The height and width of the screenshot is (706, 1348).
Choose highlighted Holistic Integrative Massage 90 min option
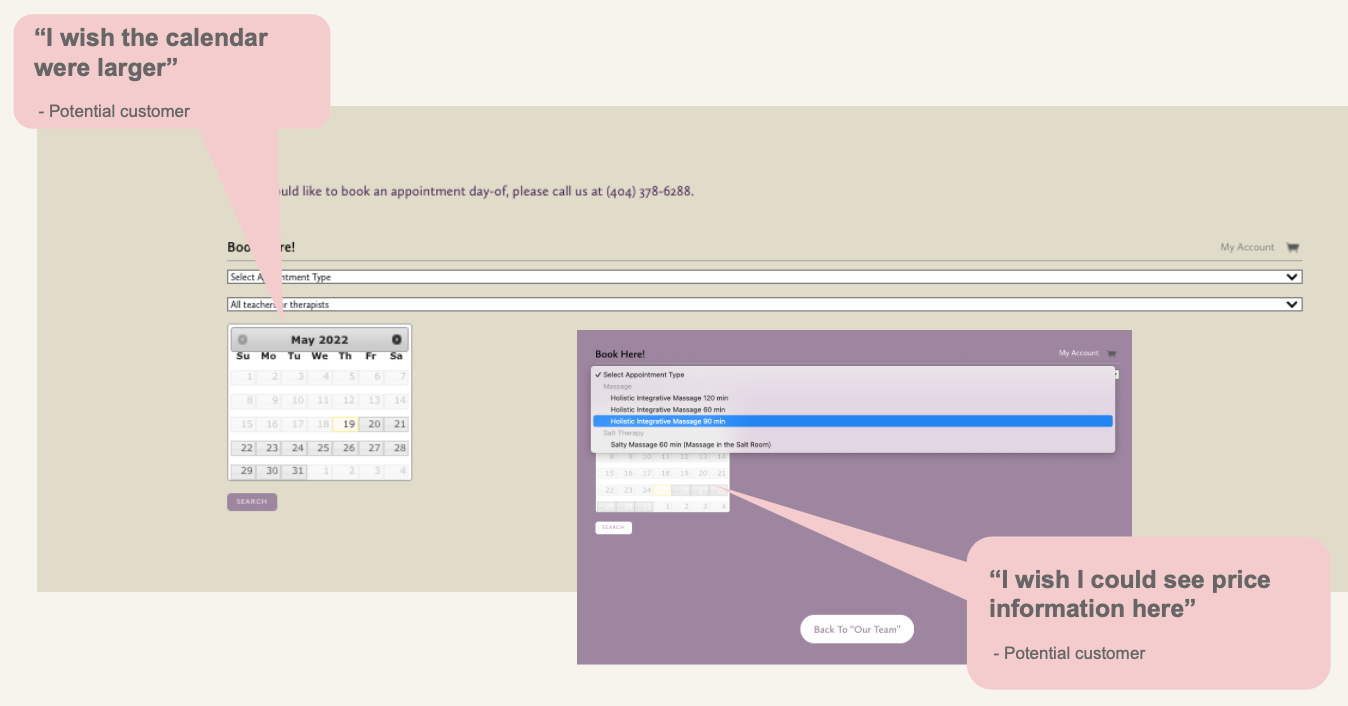[x=852, y=421]
